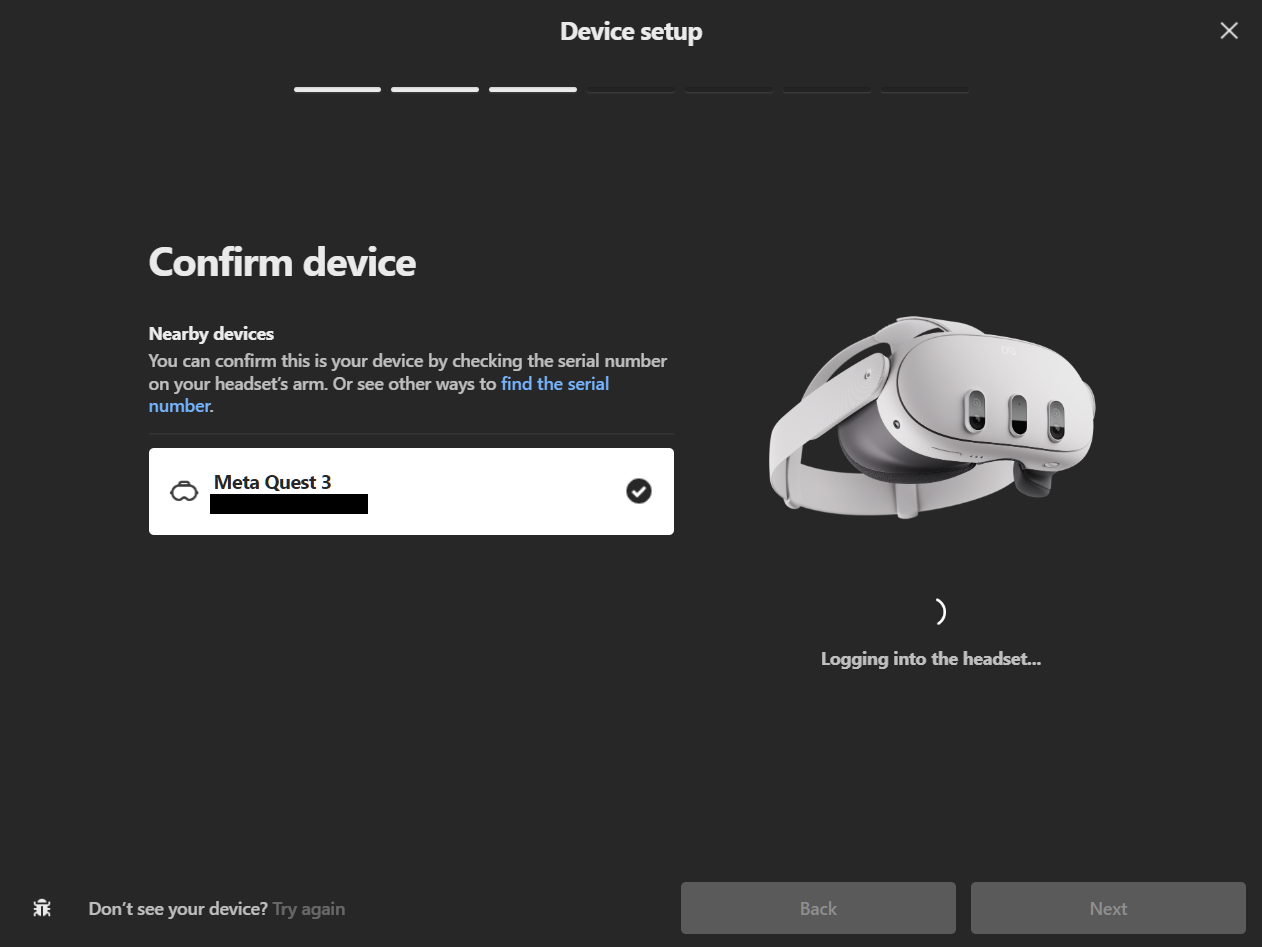Click the bug report icon
This screenshot has height=947, width=1262.
pyautogui.click(x=42, y=908)
